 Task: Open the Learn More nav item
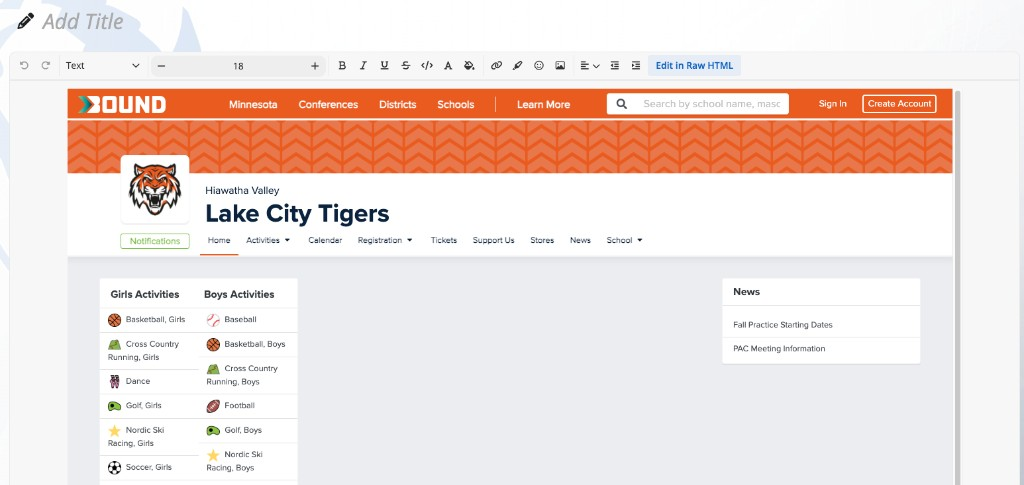click(x=543, y=104)
